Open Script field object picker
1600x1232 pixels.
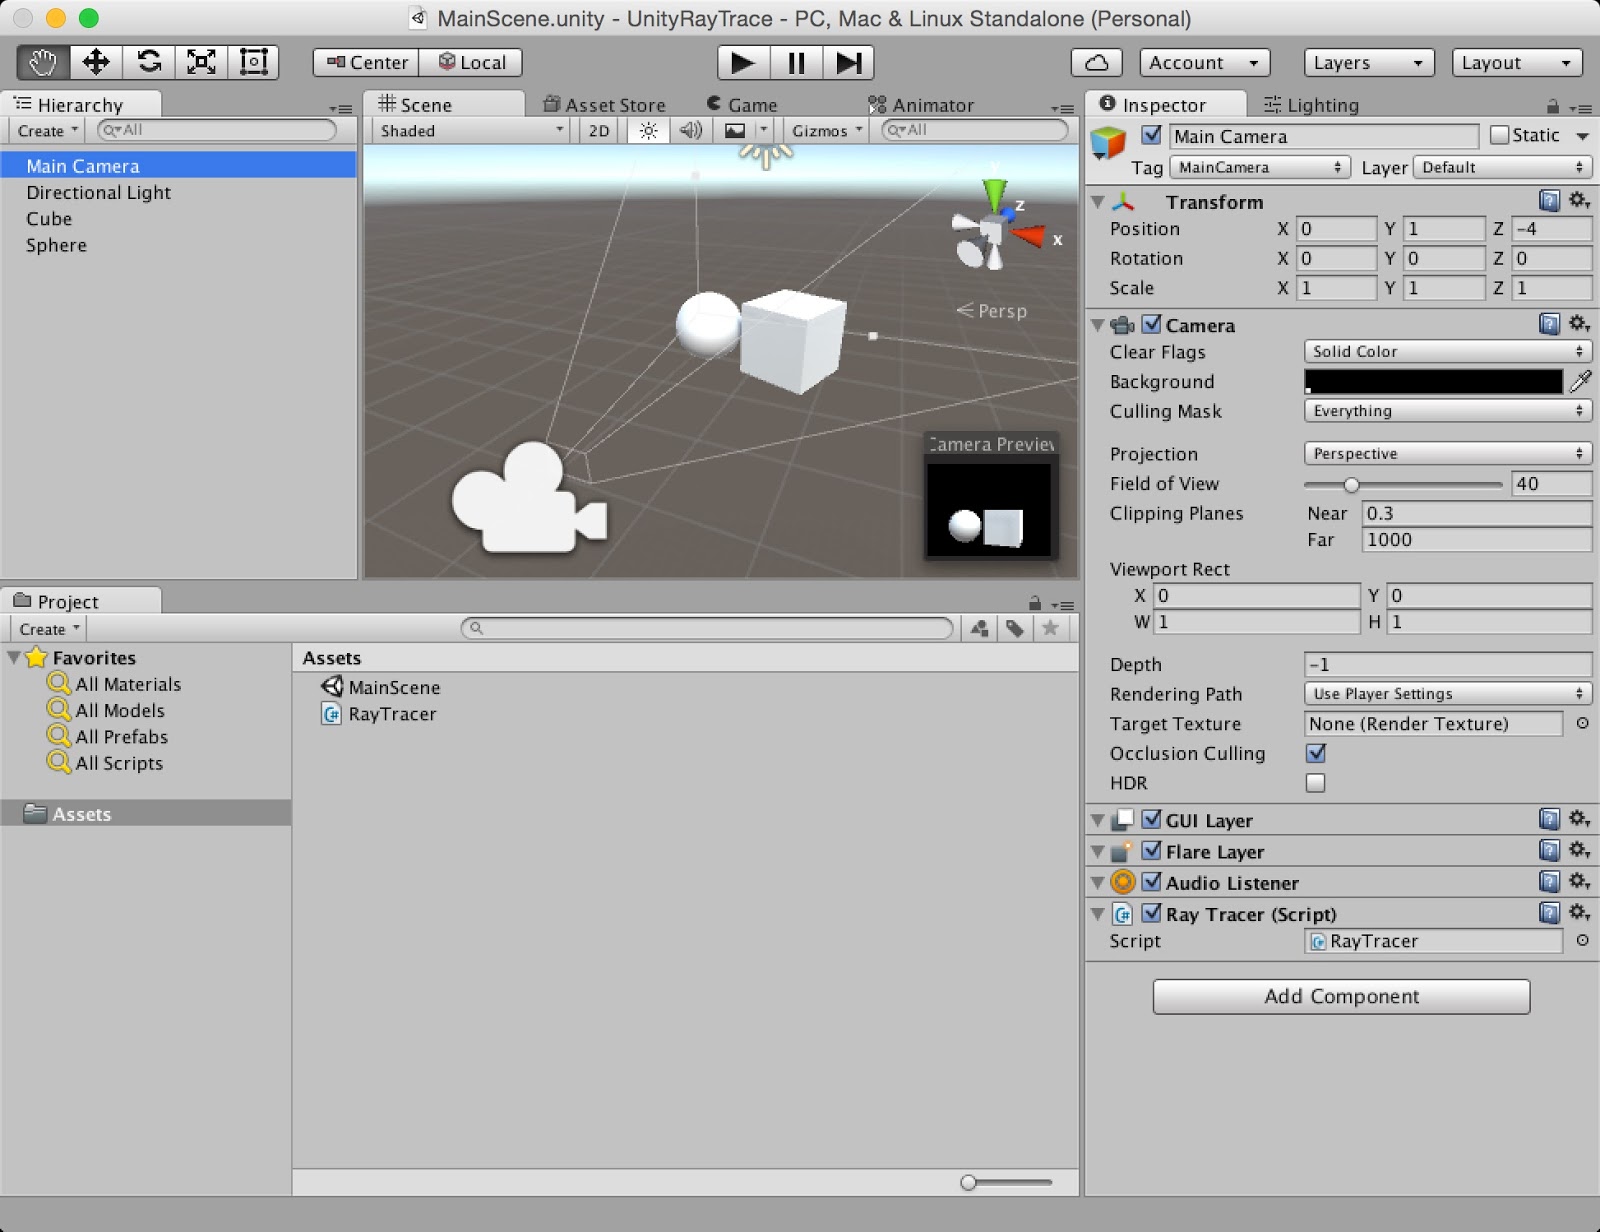(x=1582, y=940)
